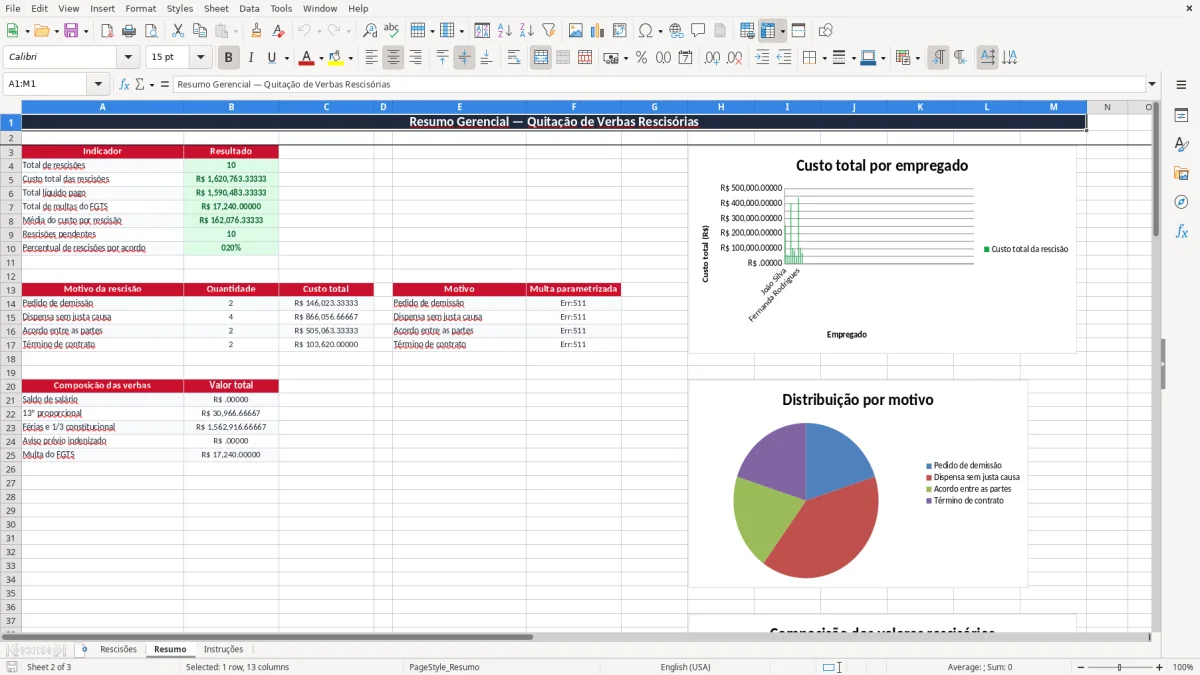Open the Save dropdown arrow
The image size is (1200, 675).
coord(85,31)
